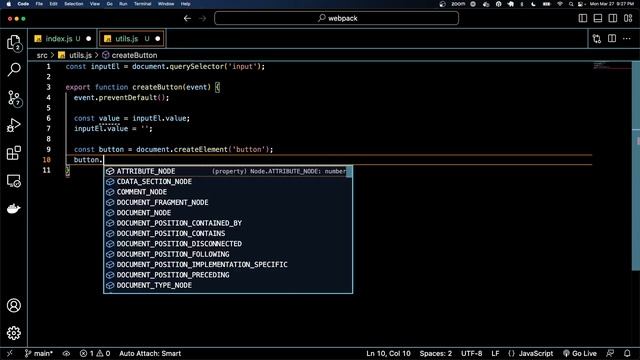Open the Selection menu
640x360 pixels.
(x=74, y=4)
